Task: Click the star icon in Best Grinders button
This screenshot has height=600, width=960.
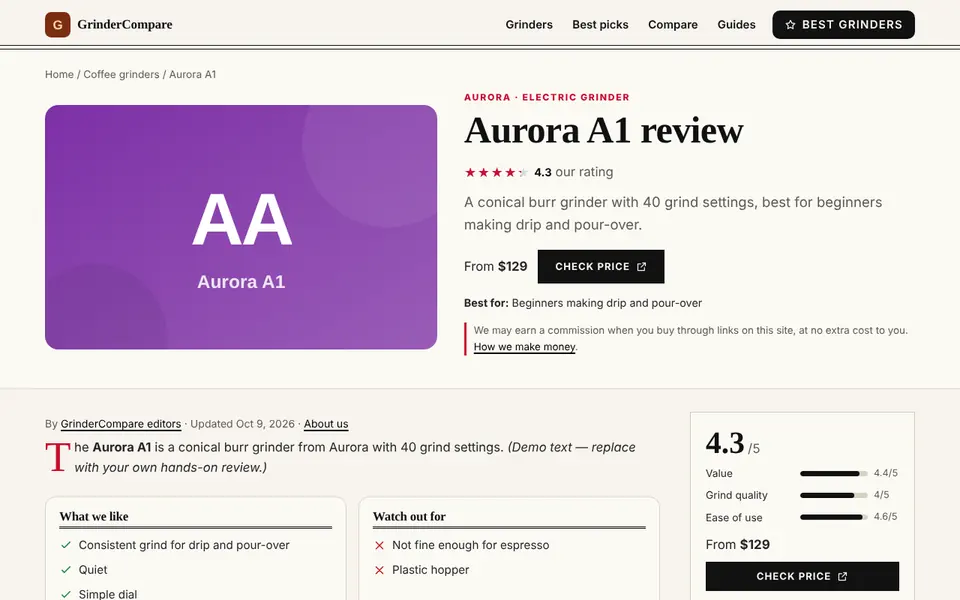Action: [790, 24]
